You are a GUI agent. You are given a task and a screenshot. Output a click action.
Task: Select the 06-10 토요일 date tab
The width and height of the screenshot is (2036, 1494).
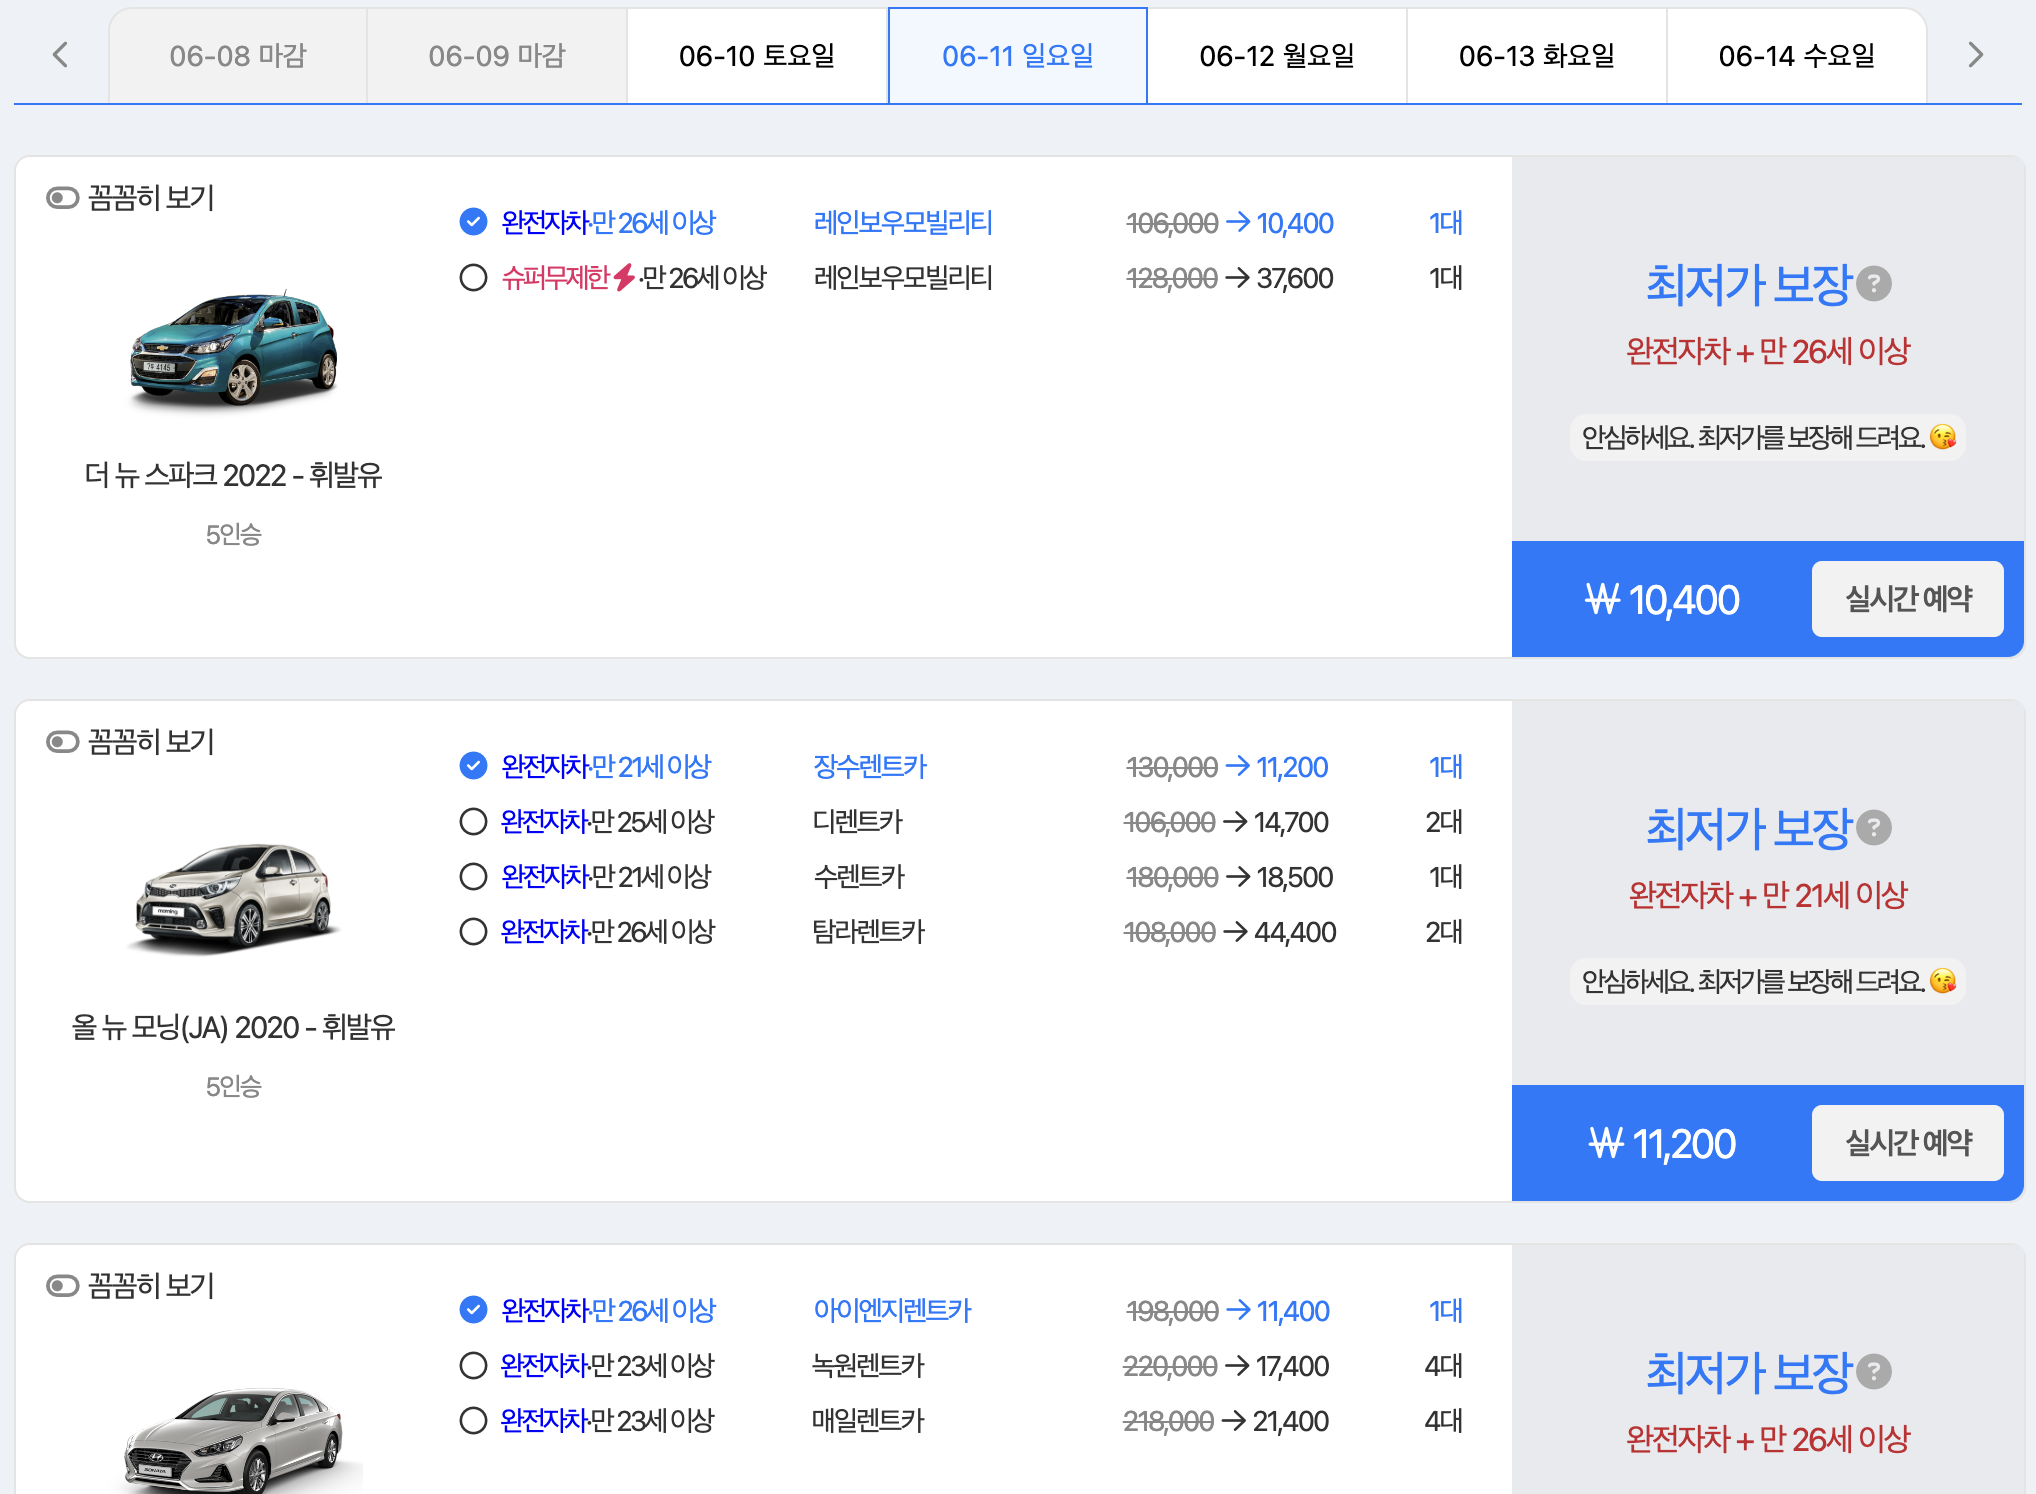point(757,56)
